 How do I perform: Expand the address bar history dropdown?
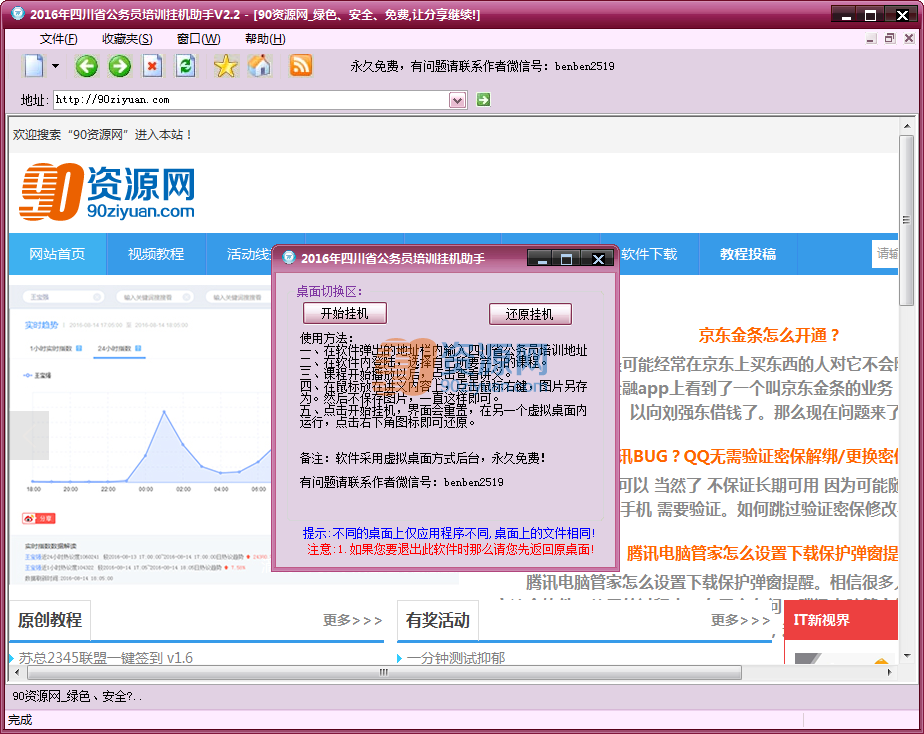(x=458, y=100)
